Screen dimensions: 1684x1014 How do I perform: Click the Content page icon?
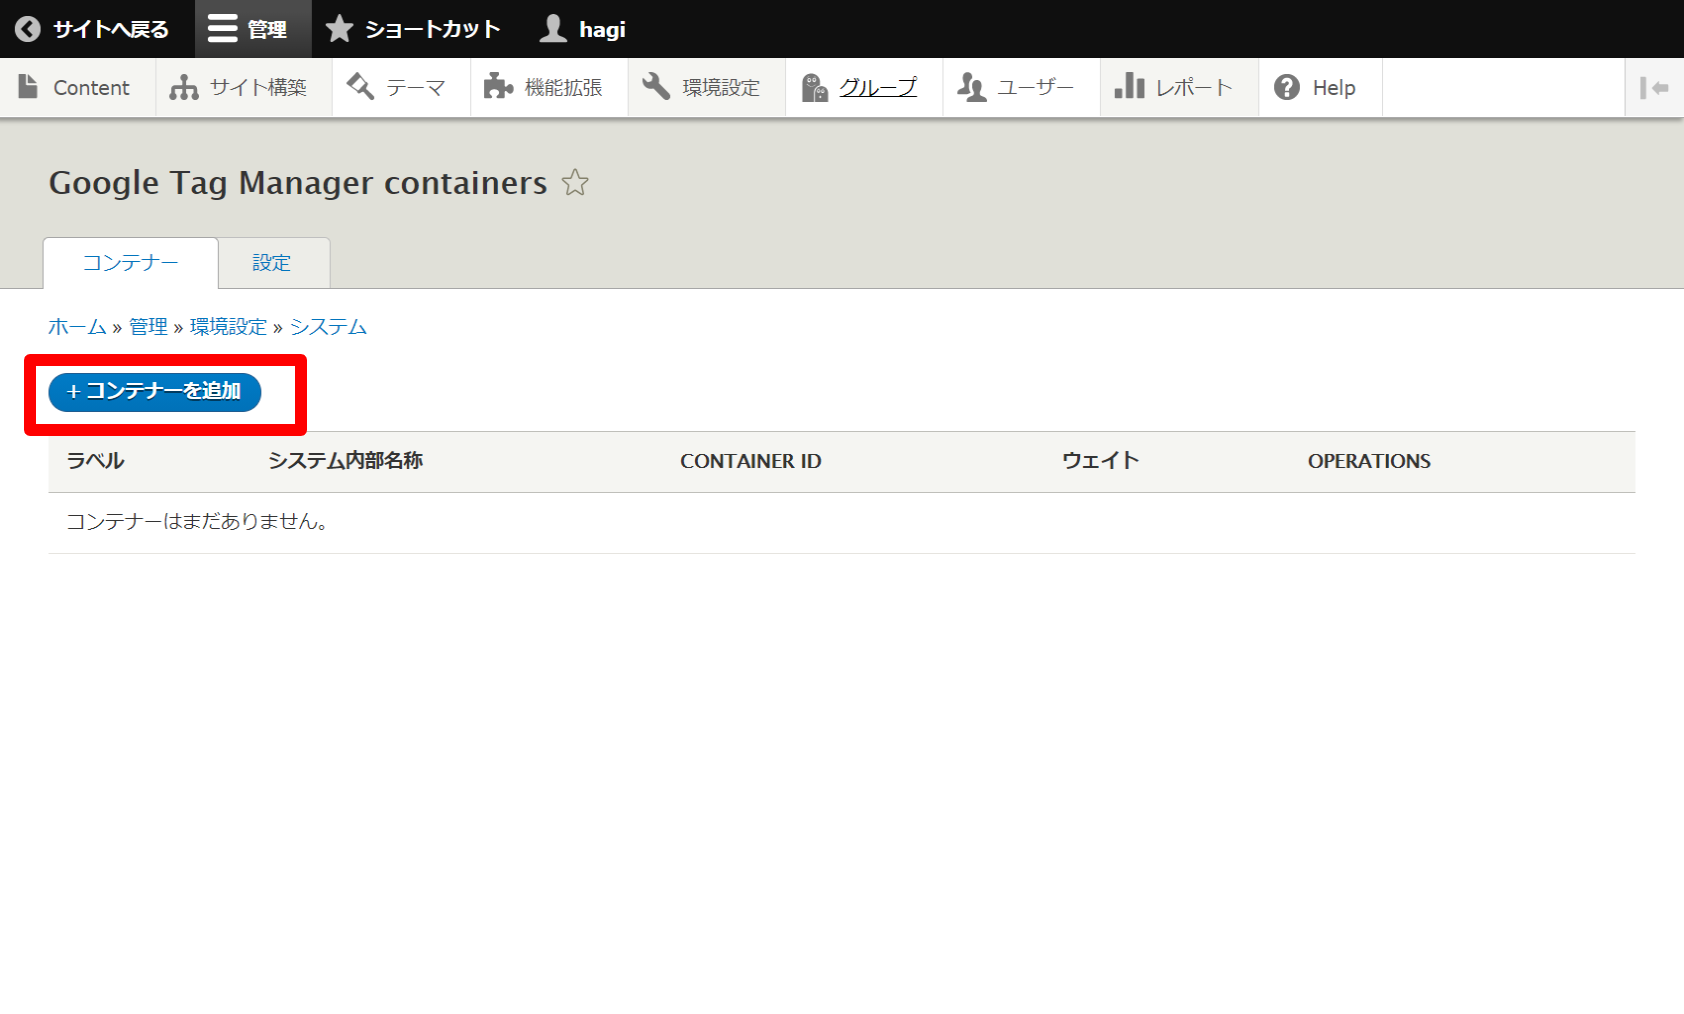29,87
